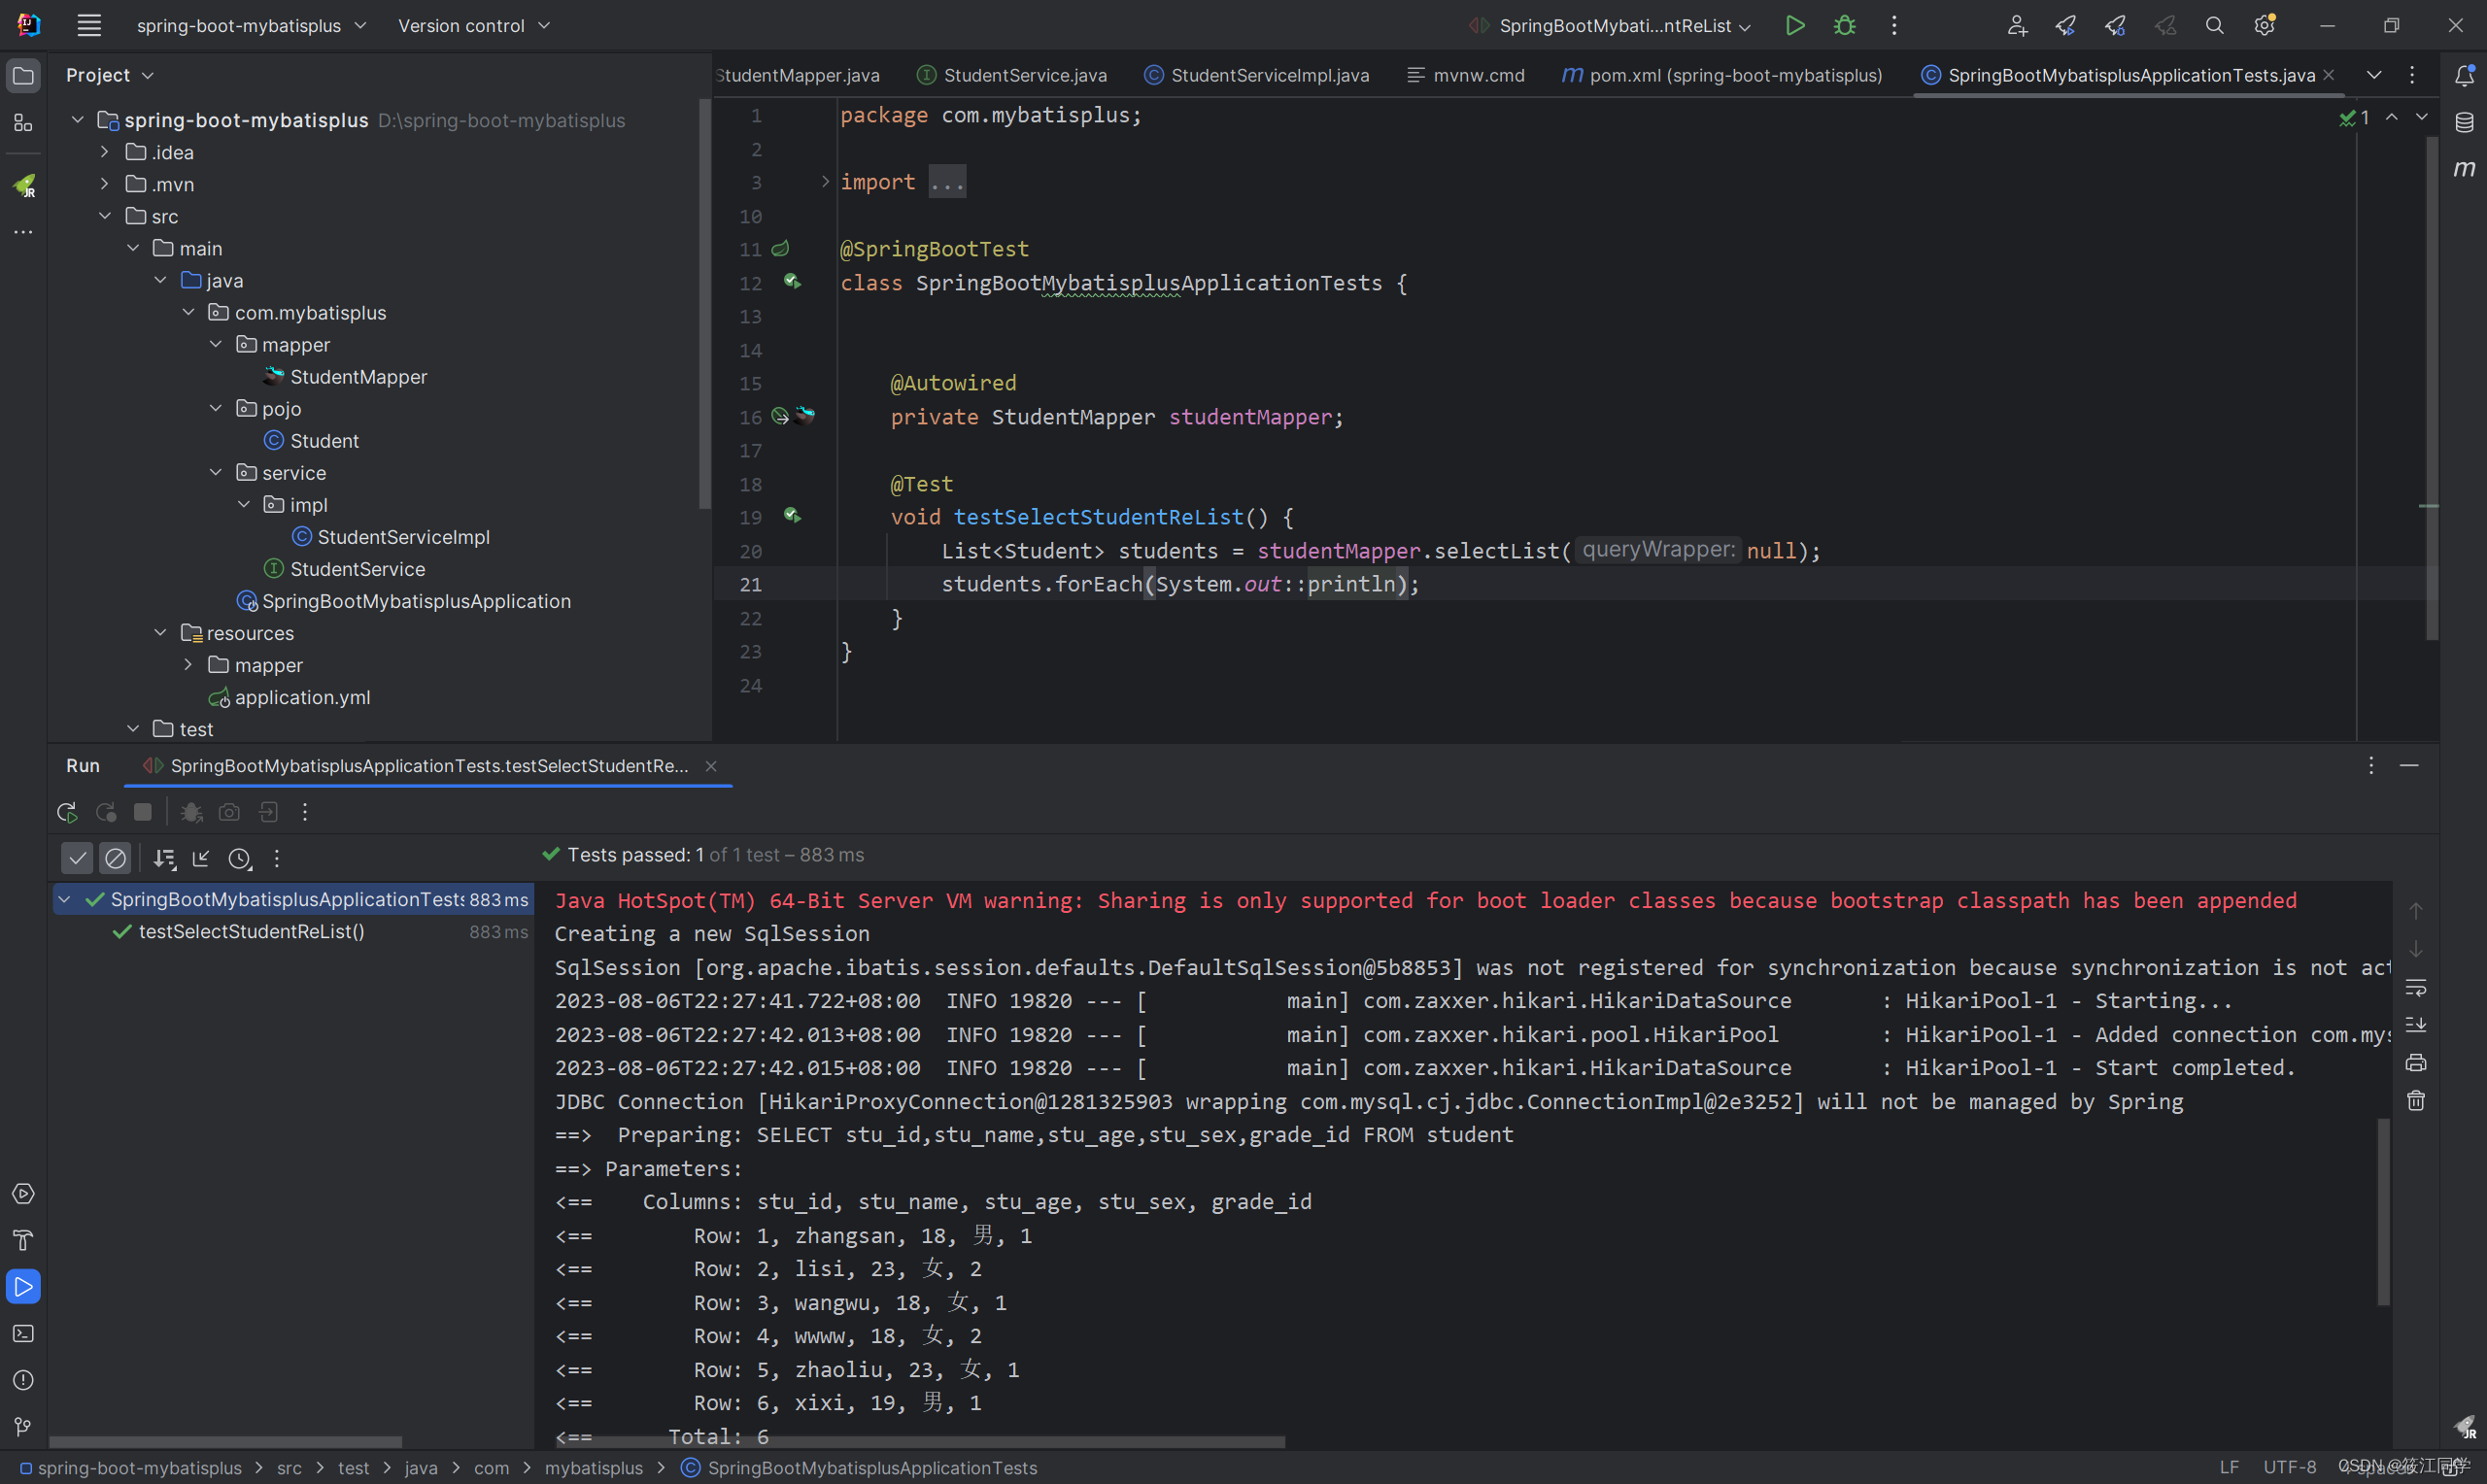Toggle the Run tool window button
The height and width of the screenshot is (1484, 2487).
pyautogui.click(x=23, y=1287)
